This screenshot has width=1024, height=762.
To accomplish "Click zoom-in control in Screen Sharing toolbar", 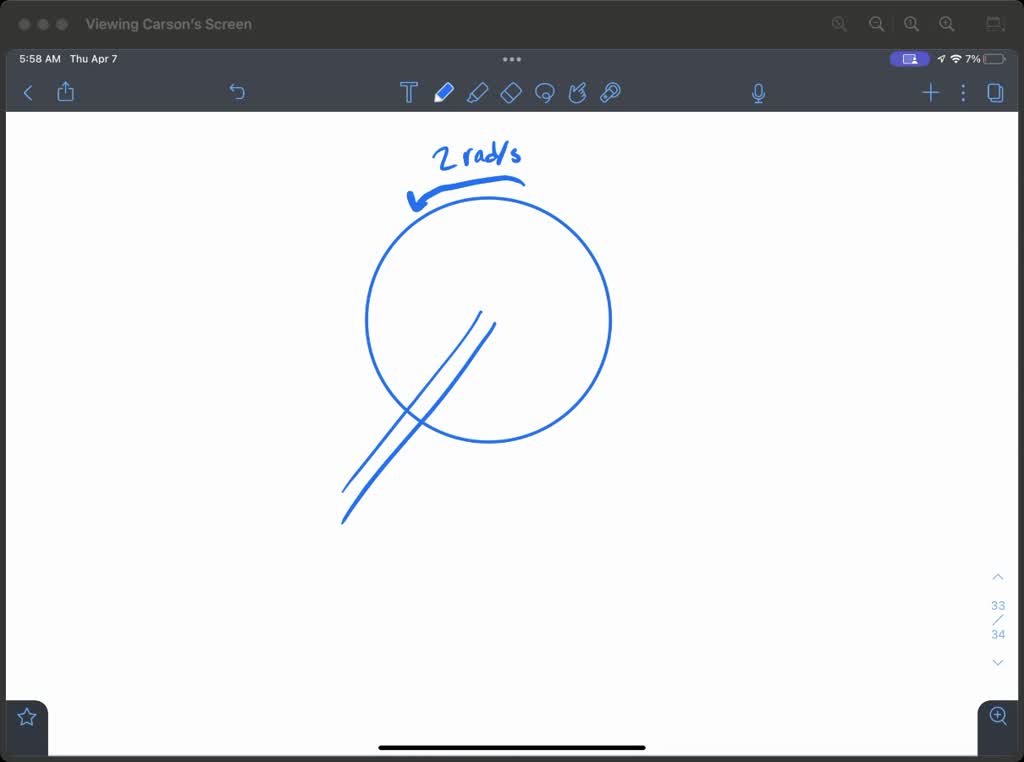I will pos(947,23).
